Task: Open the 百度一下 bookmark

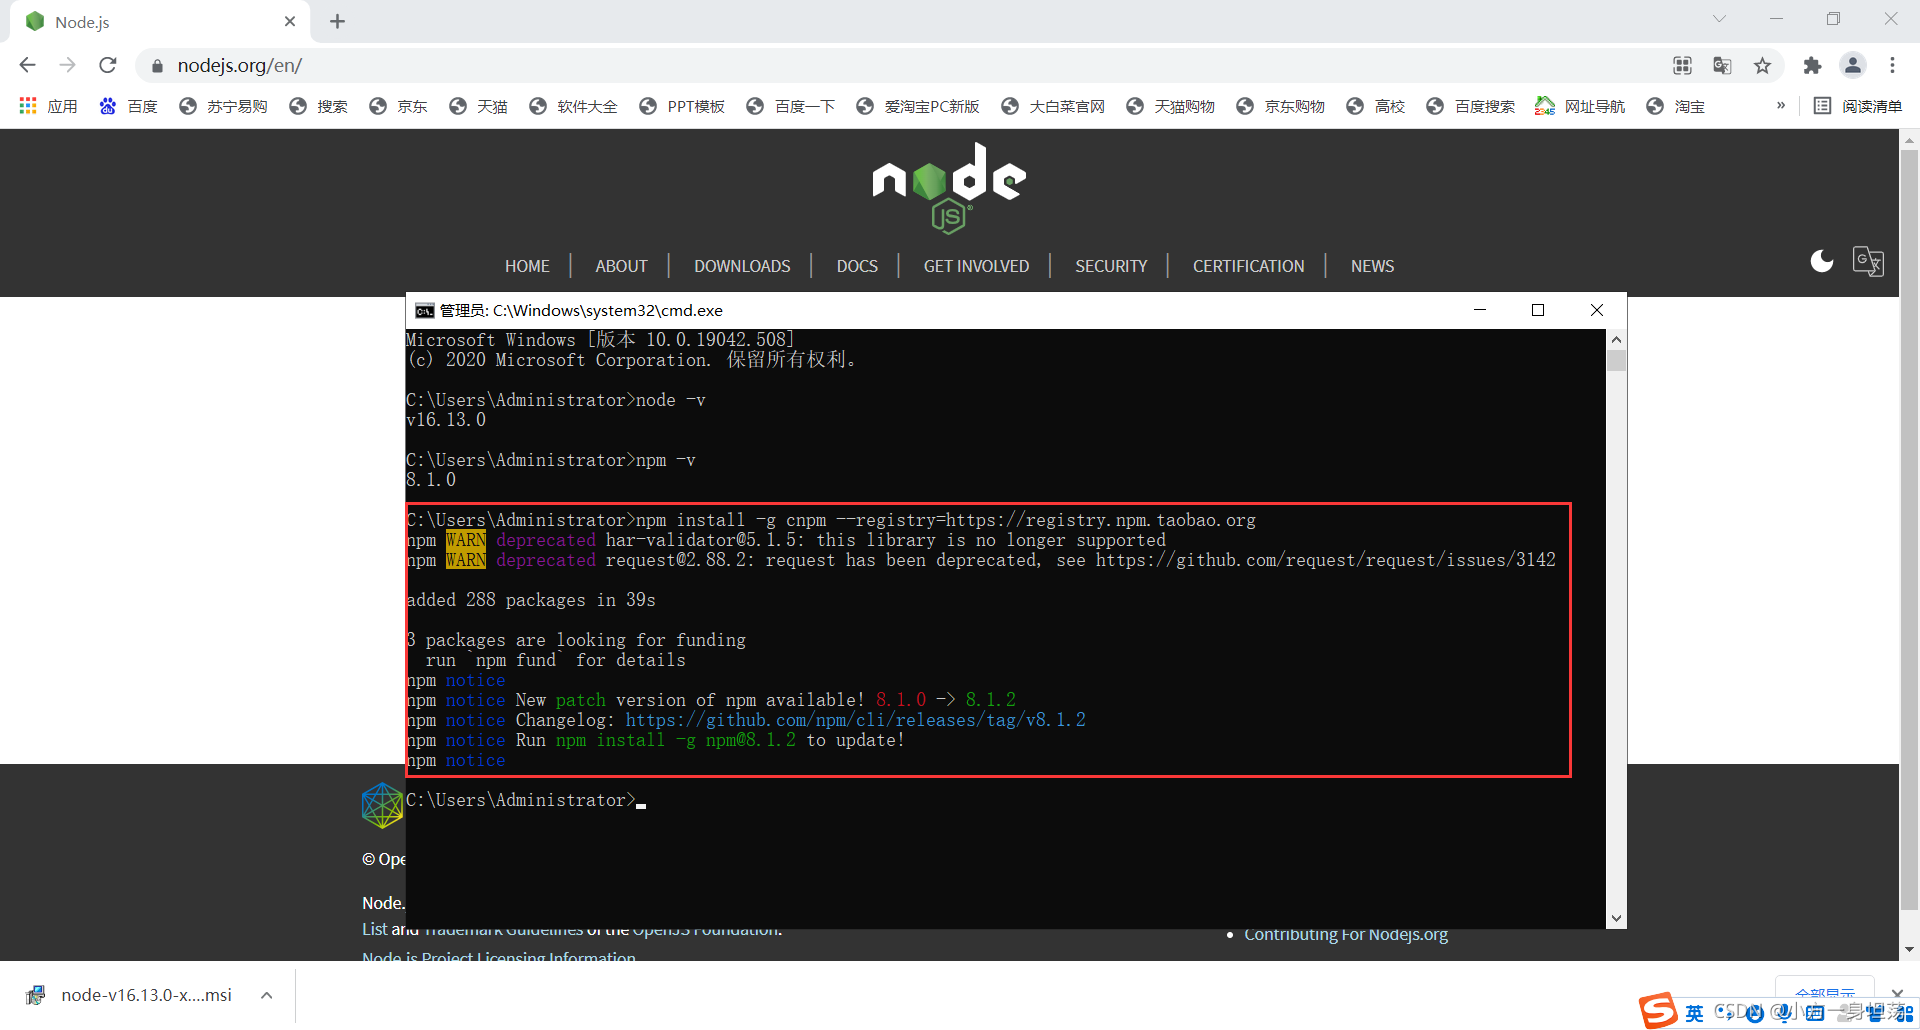Action: point(791,106)
